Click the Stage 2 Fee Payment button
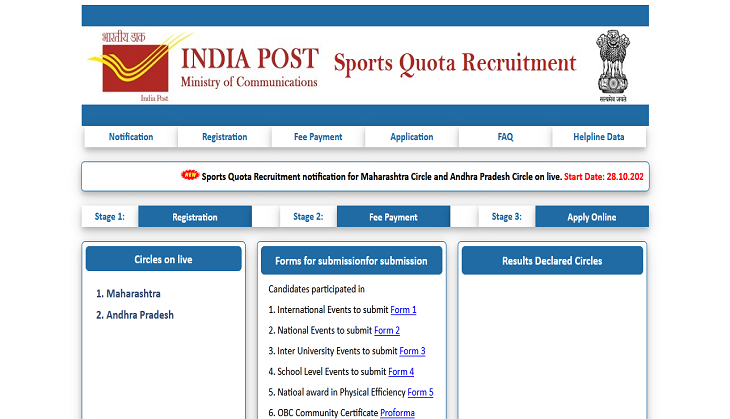This screenshot has height=419, width=730. coord(393,217)
